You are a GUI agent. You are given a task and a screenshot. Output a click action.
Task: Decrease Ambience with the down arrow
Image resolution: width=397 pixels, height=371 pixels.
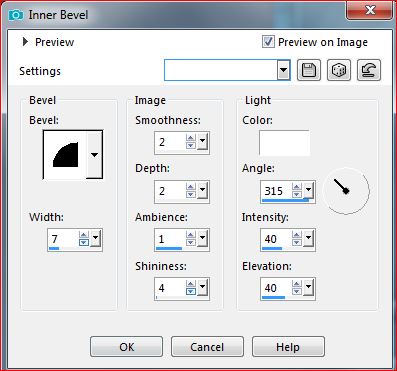pyautogui.click(x=191, y=242)
